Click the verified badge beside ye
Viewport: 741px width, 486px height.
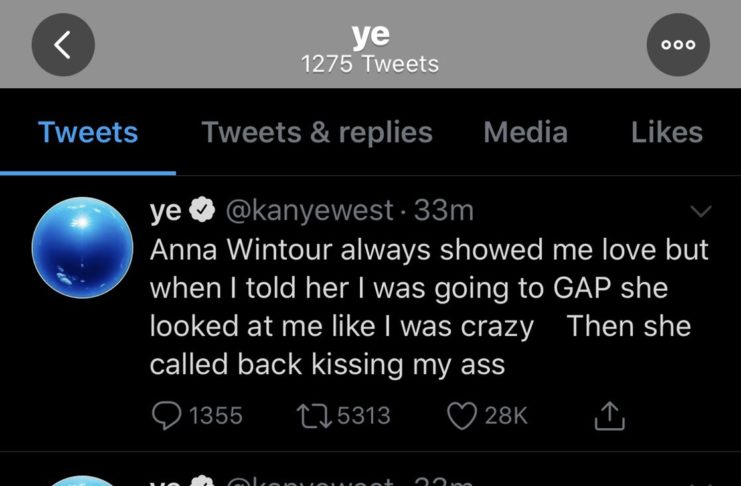coord(201,211)
